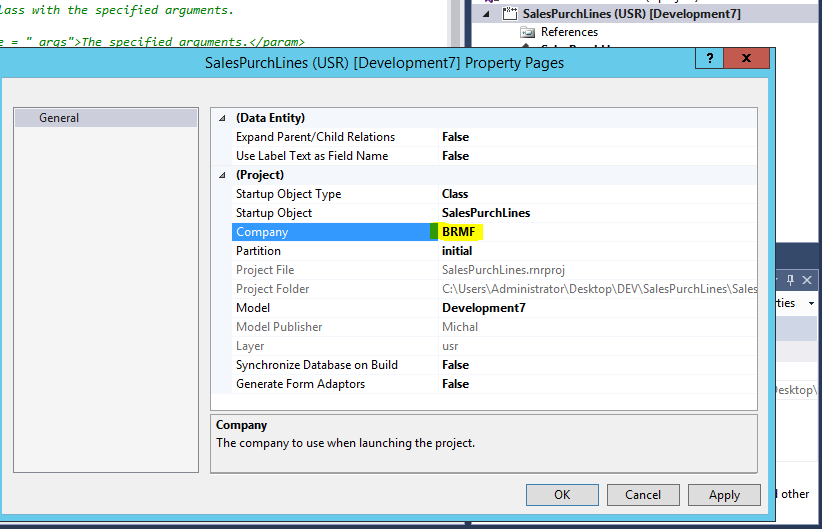
Task: Close the Properties panel with X icon
Action: (807, 280)
